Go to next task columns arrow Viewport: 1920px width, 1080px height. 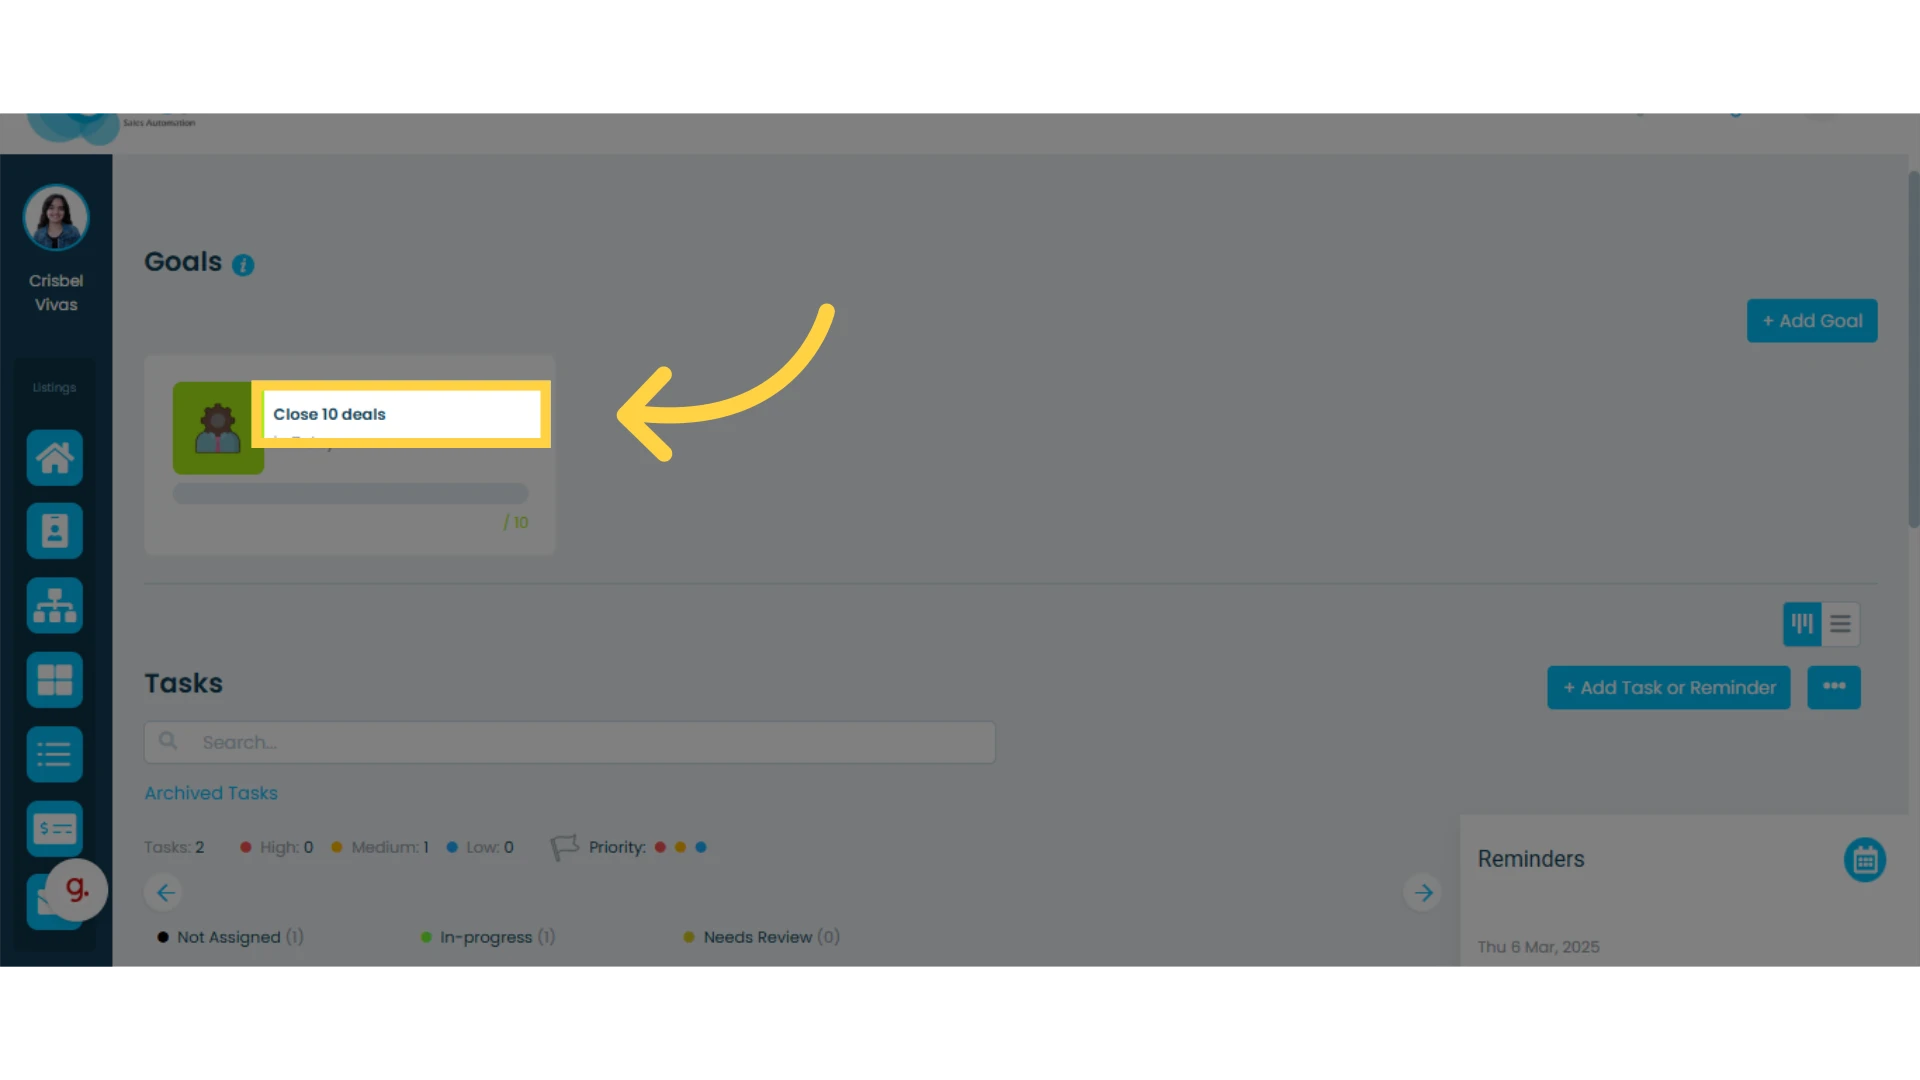(1423, 892)
